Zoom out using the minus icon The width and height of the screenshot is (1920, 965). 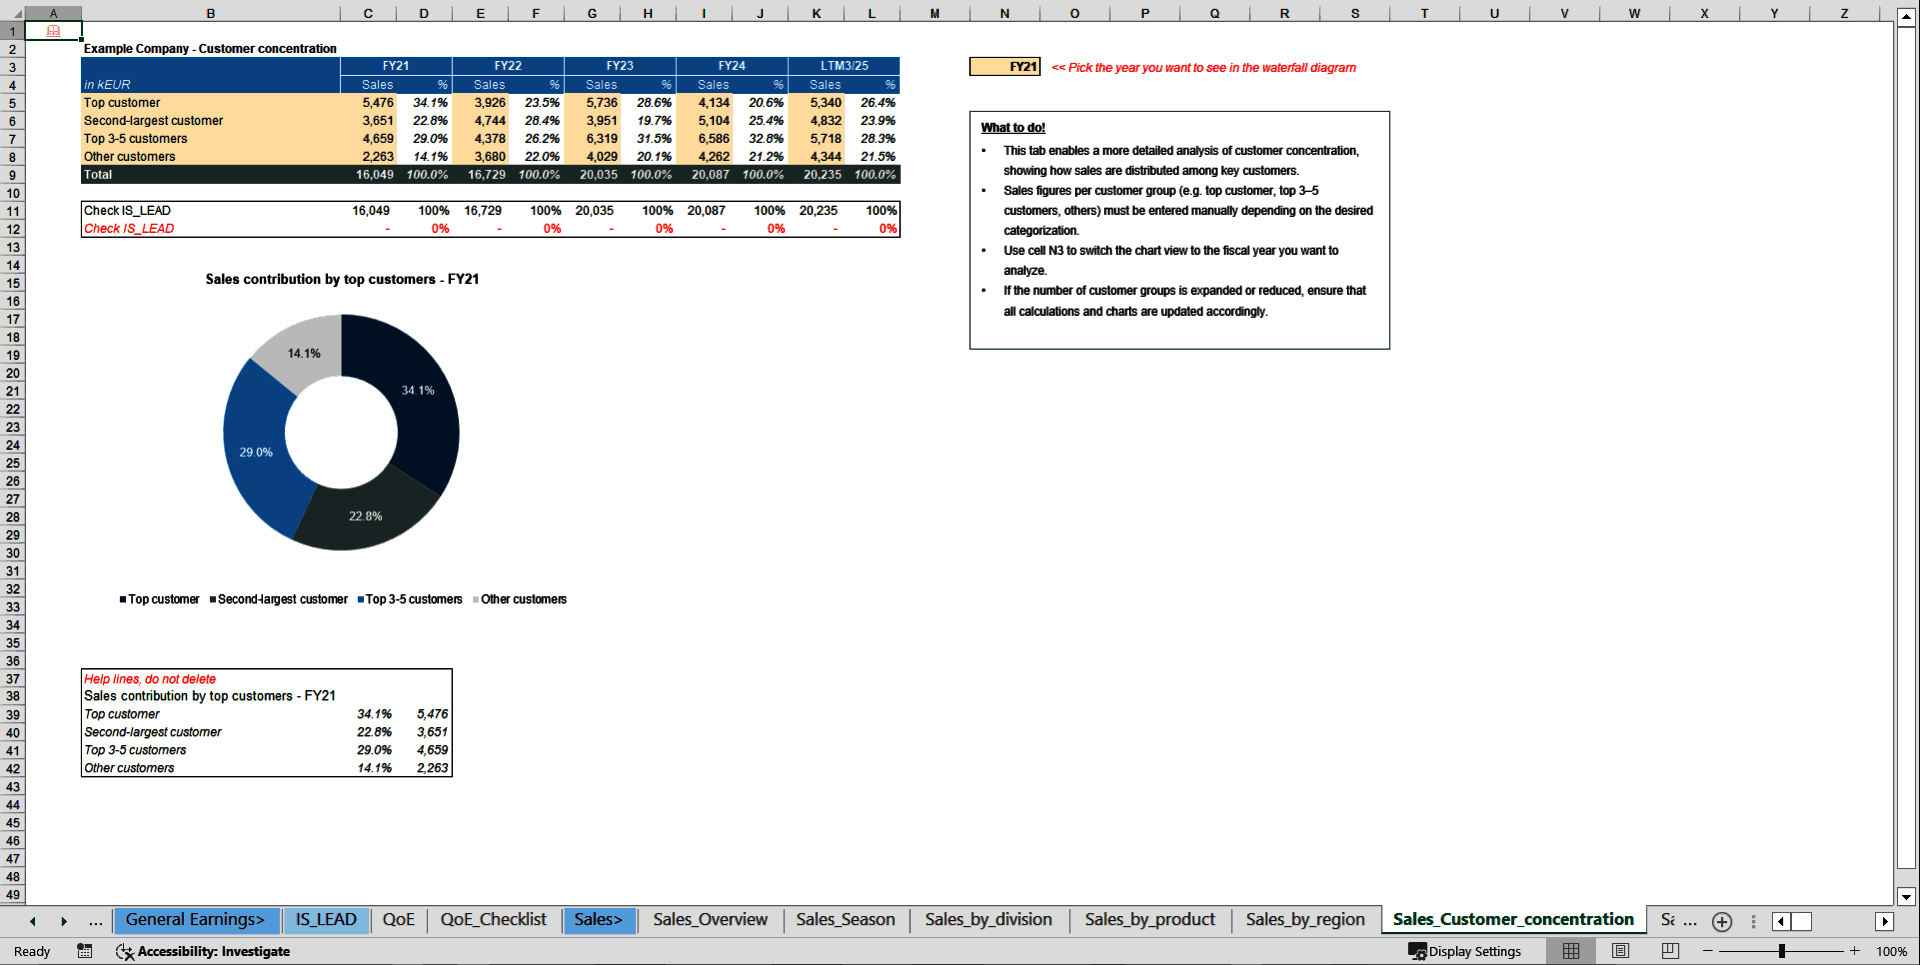point(1708,951)
